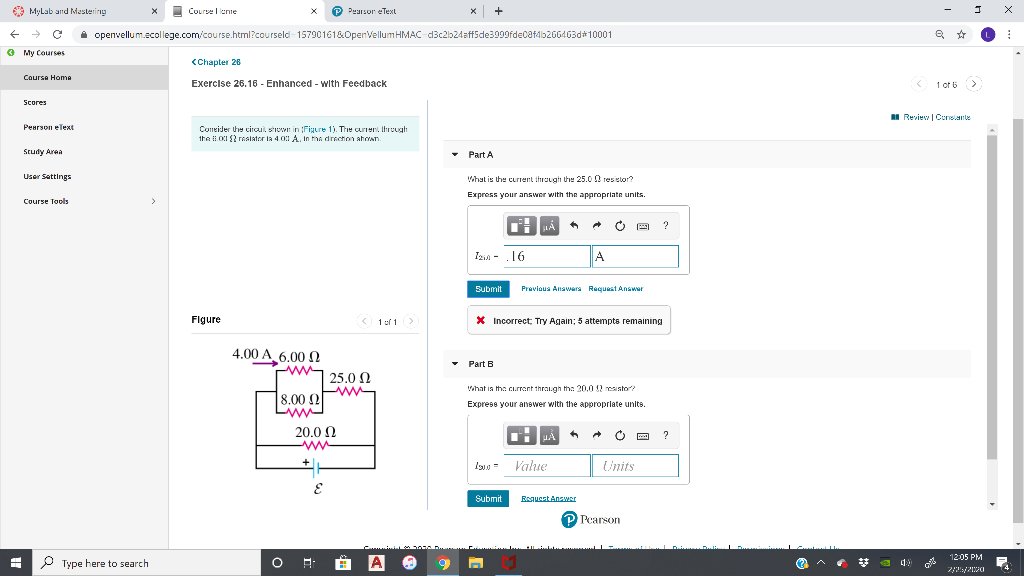Collapse the Part B section
Viewport: 1024px width, 576px height.
click(456, 363)
